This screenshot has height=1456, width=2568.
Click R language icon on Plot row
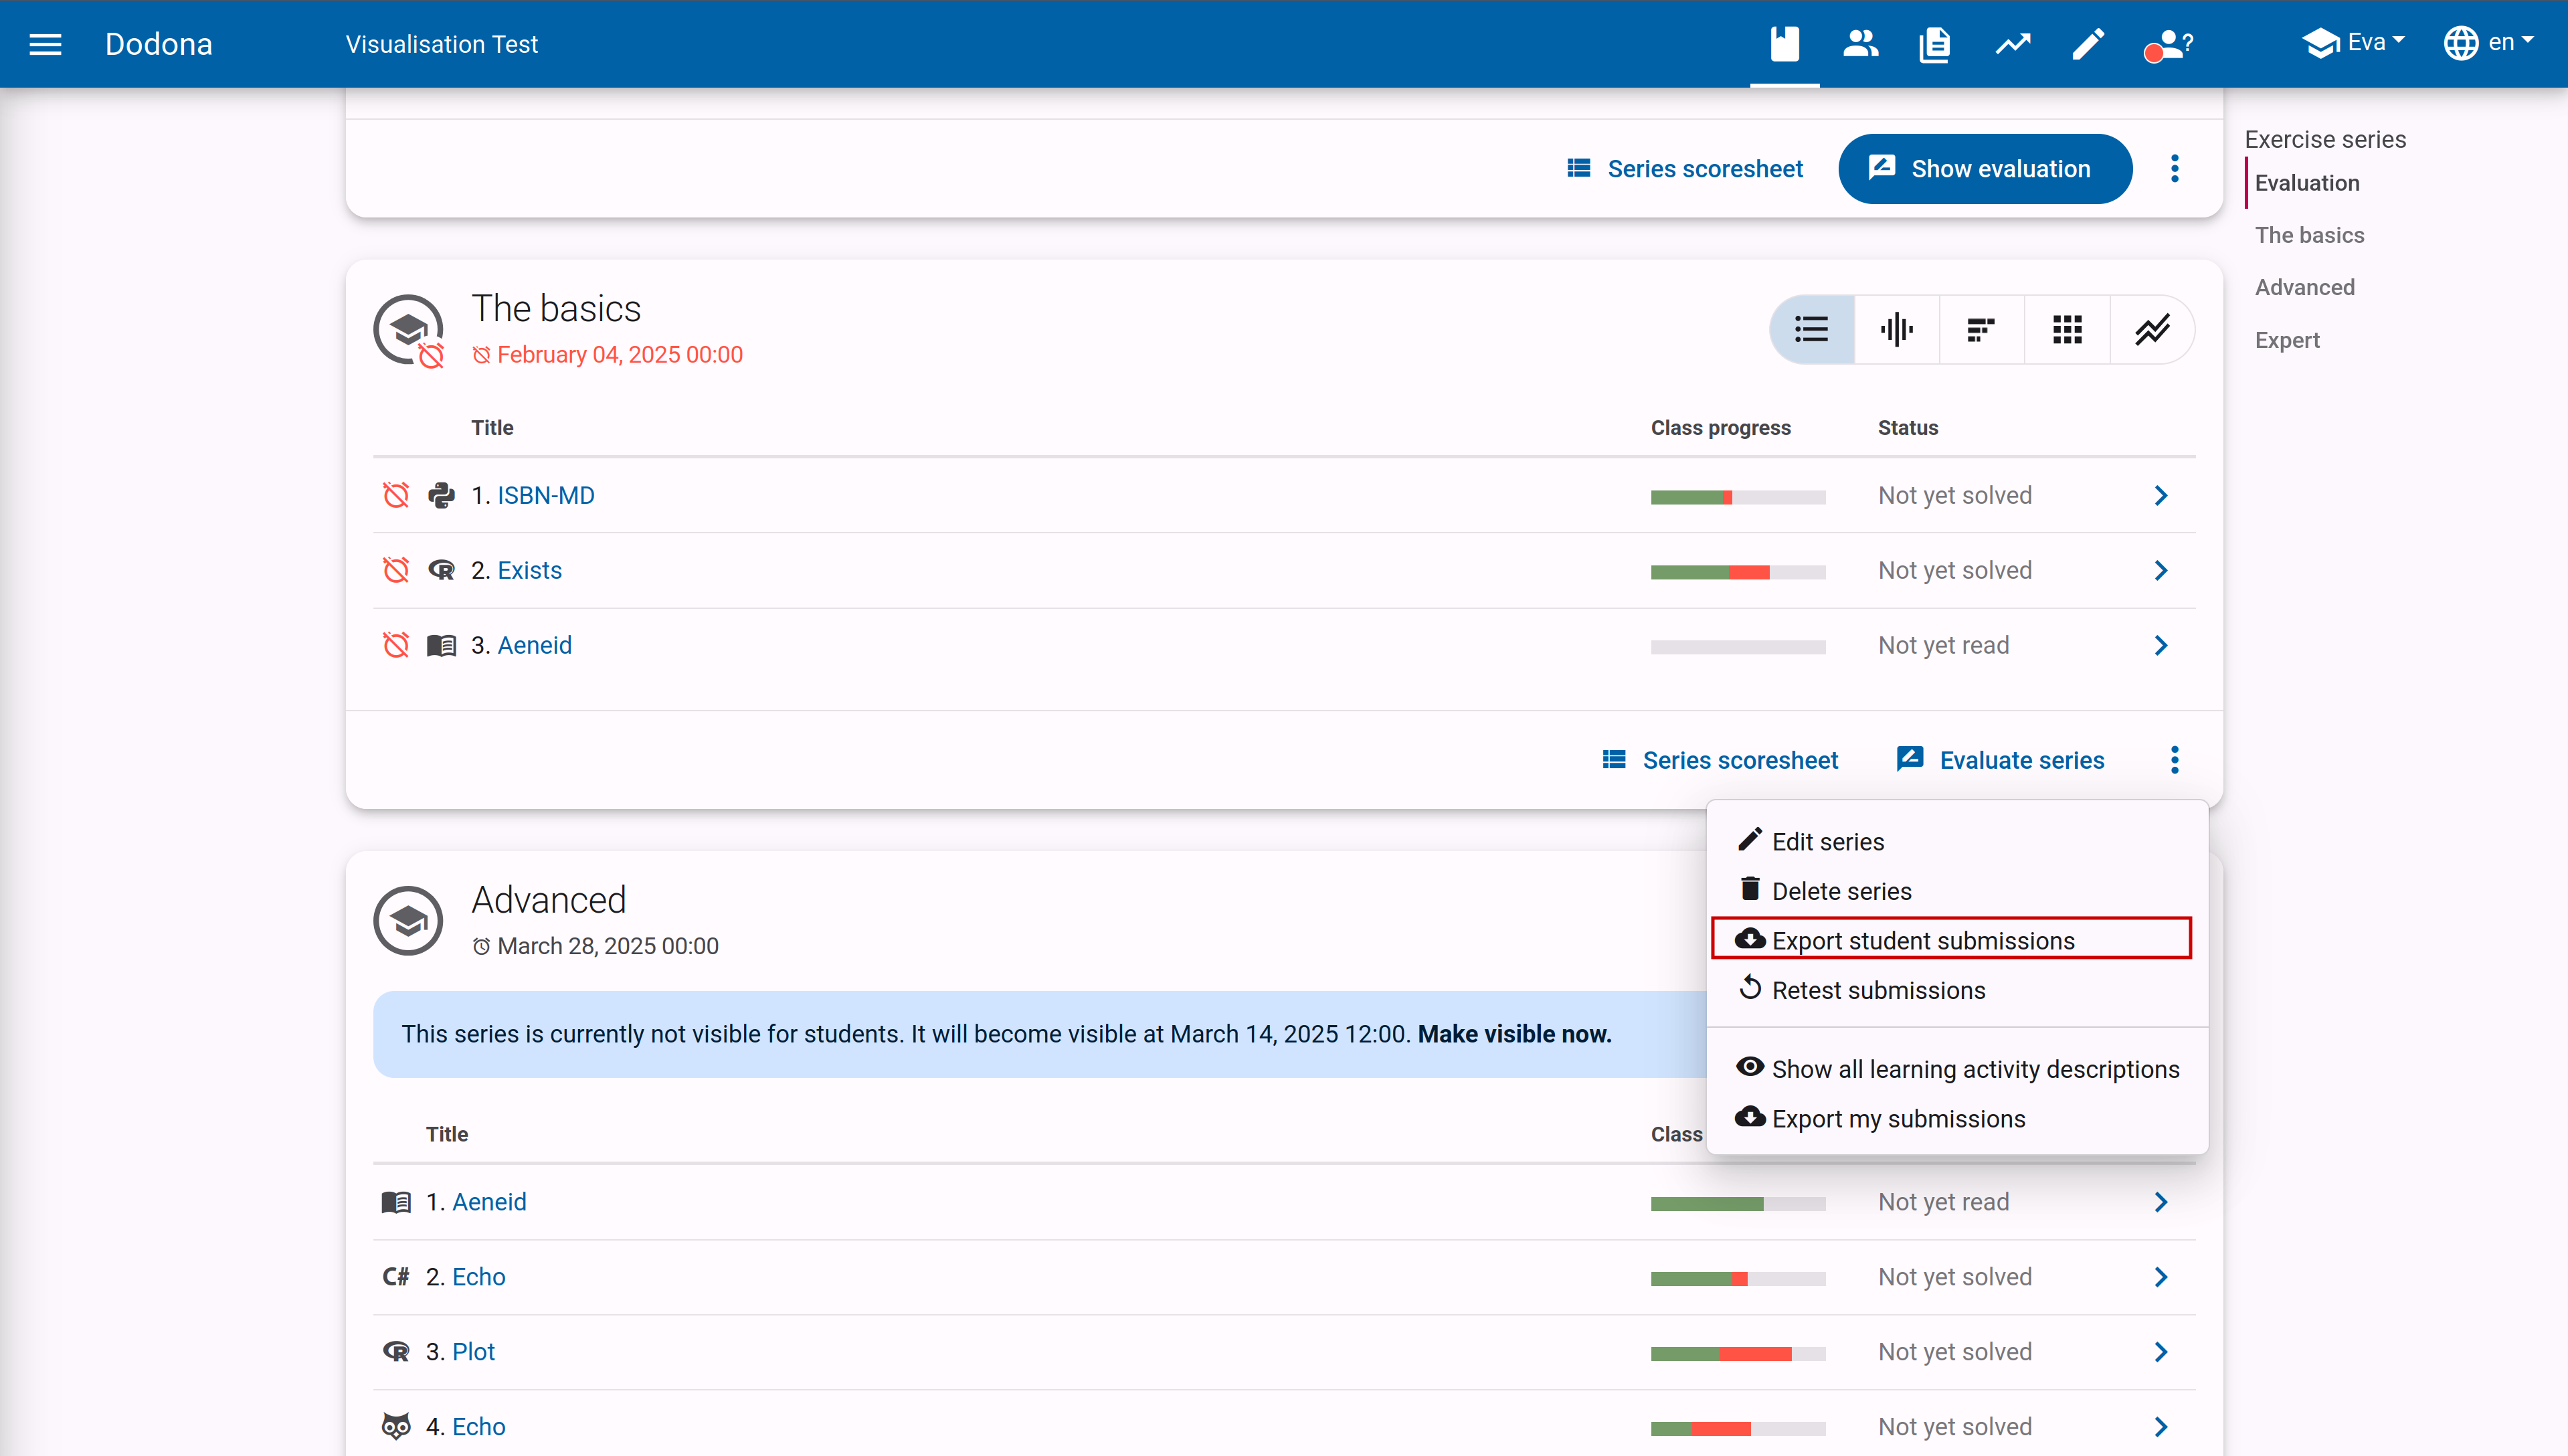click(x=396, y=1352)
